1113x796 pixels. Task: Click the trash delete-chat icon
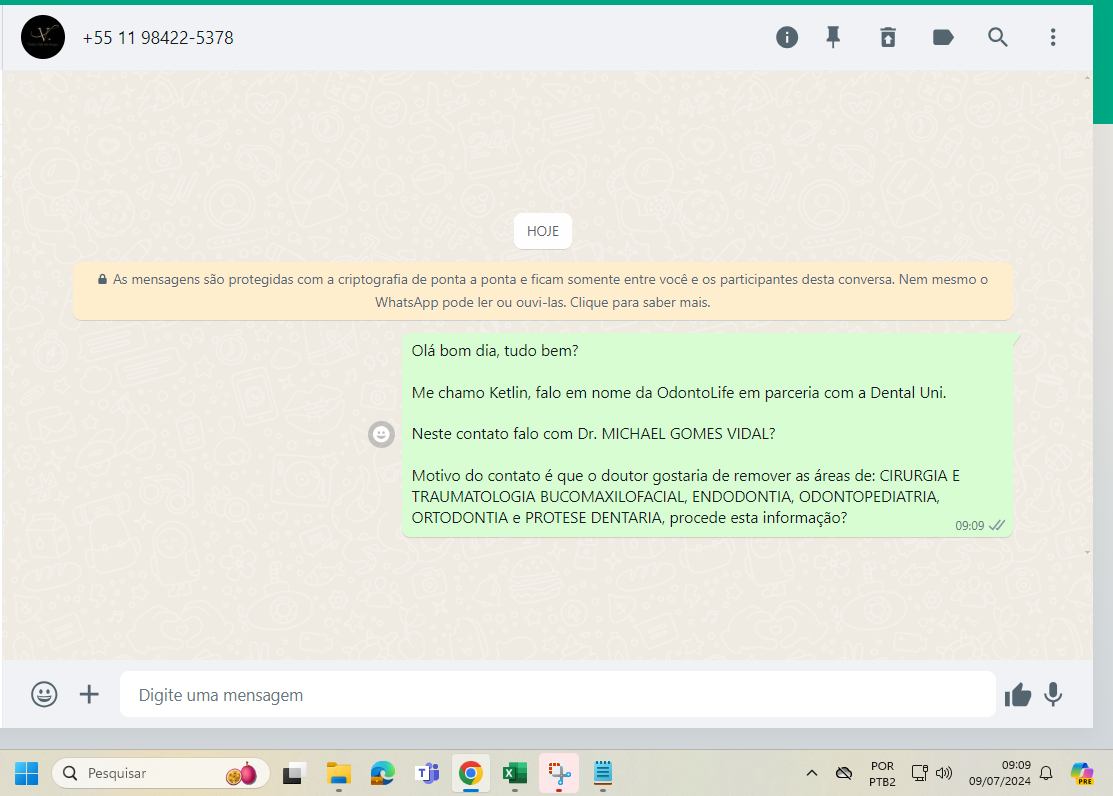pyautogui.click(x=888, y=37)
